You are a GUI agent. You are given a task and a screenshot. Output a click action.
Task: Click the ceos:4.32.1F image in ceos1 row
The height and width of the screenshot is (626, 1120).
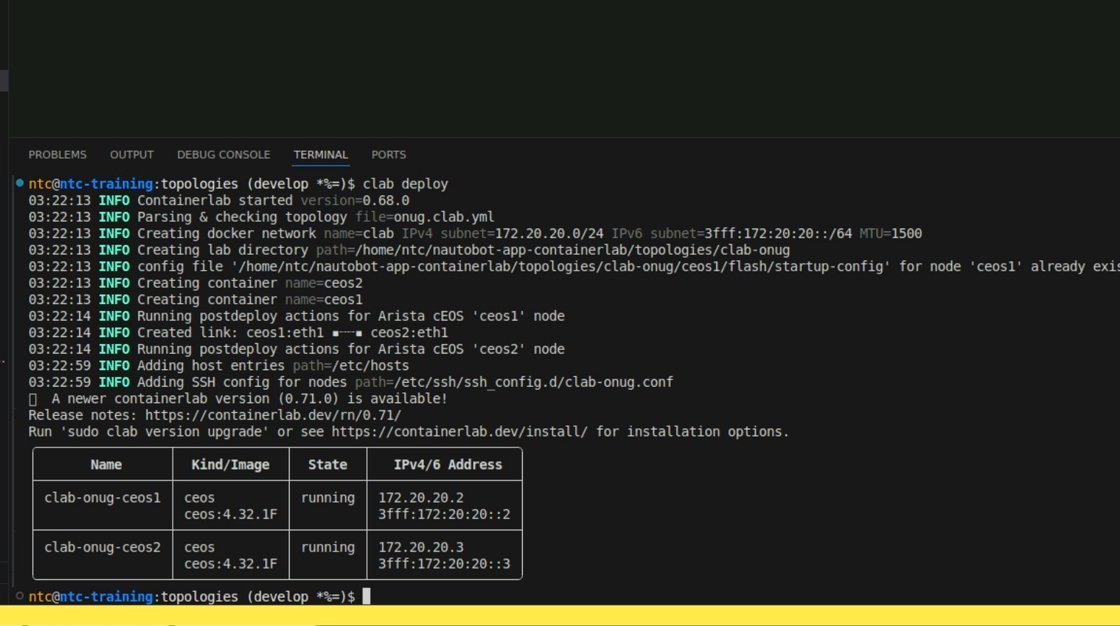click(231, 514)
